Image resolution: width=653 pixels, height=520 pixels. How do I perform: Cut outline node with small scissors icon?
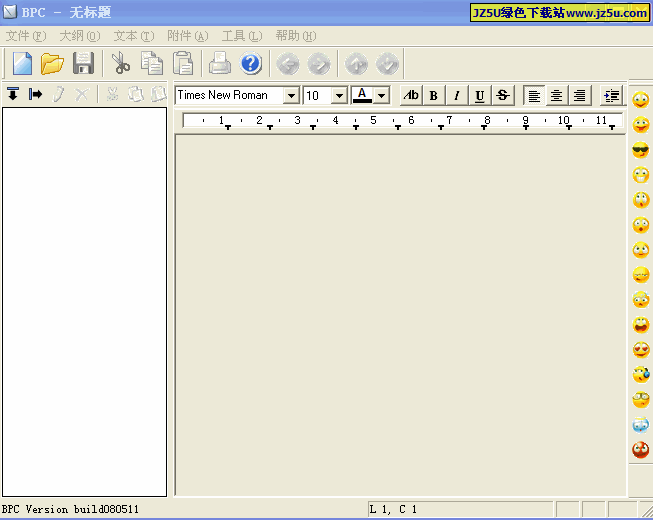[x=112, y=94]
